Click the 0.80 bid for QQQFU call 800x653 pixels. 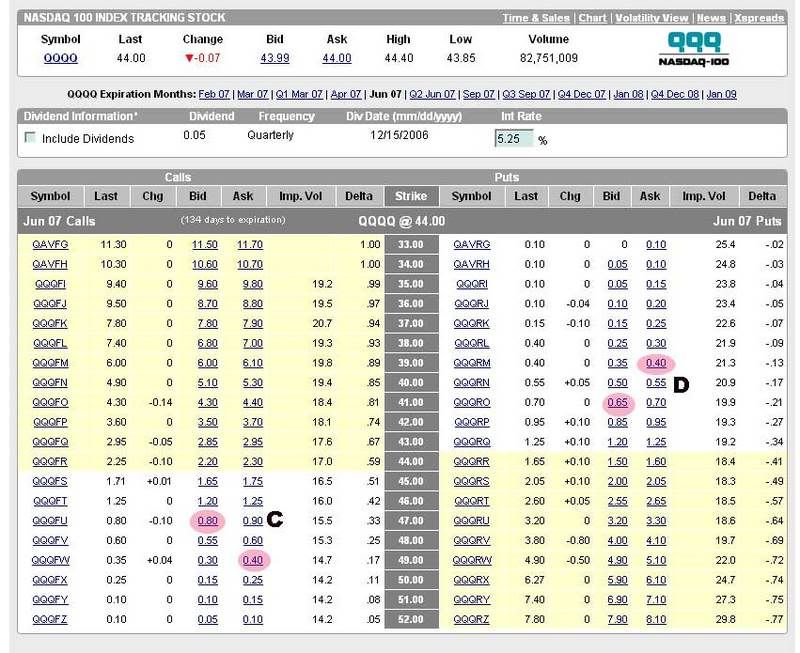(x=207, y=521)
